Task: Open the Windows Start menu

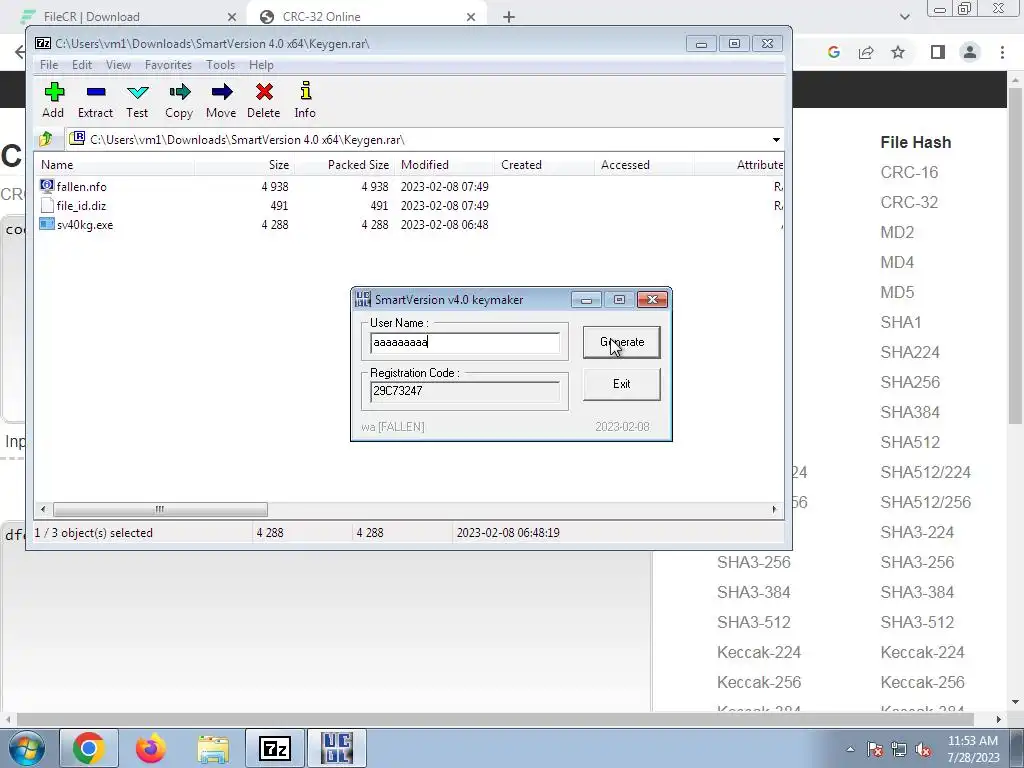Action: click(x=27, y=748)
